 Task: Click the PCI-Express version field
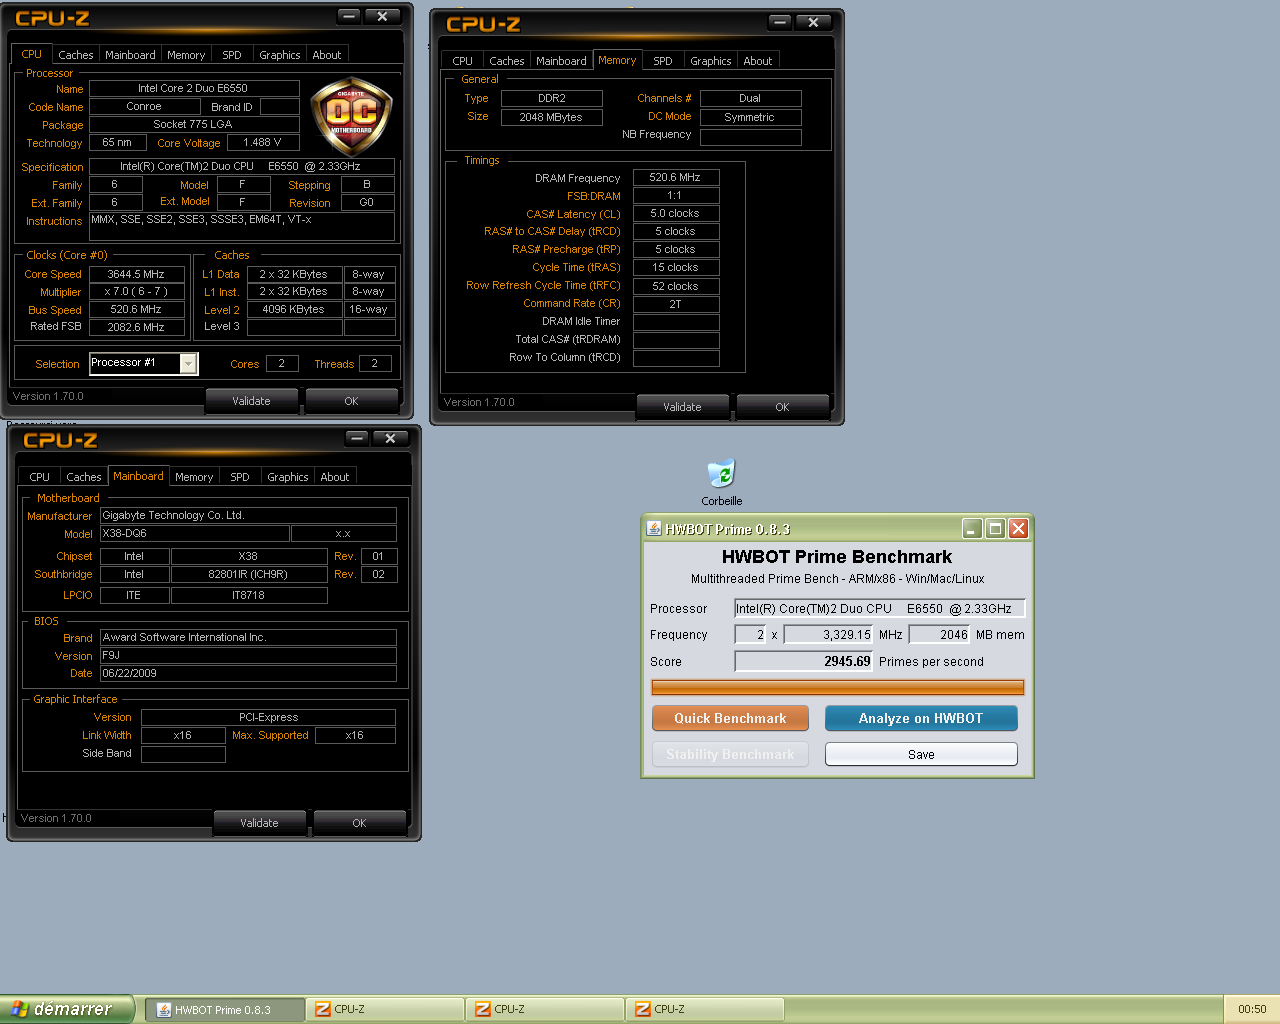tap(268, 717)
